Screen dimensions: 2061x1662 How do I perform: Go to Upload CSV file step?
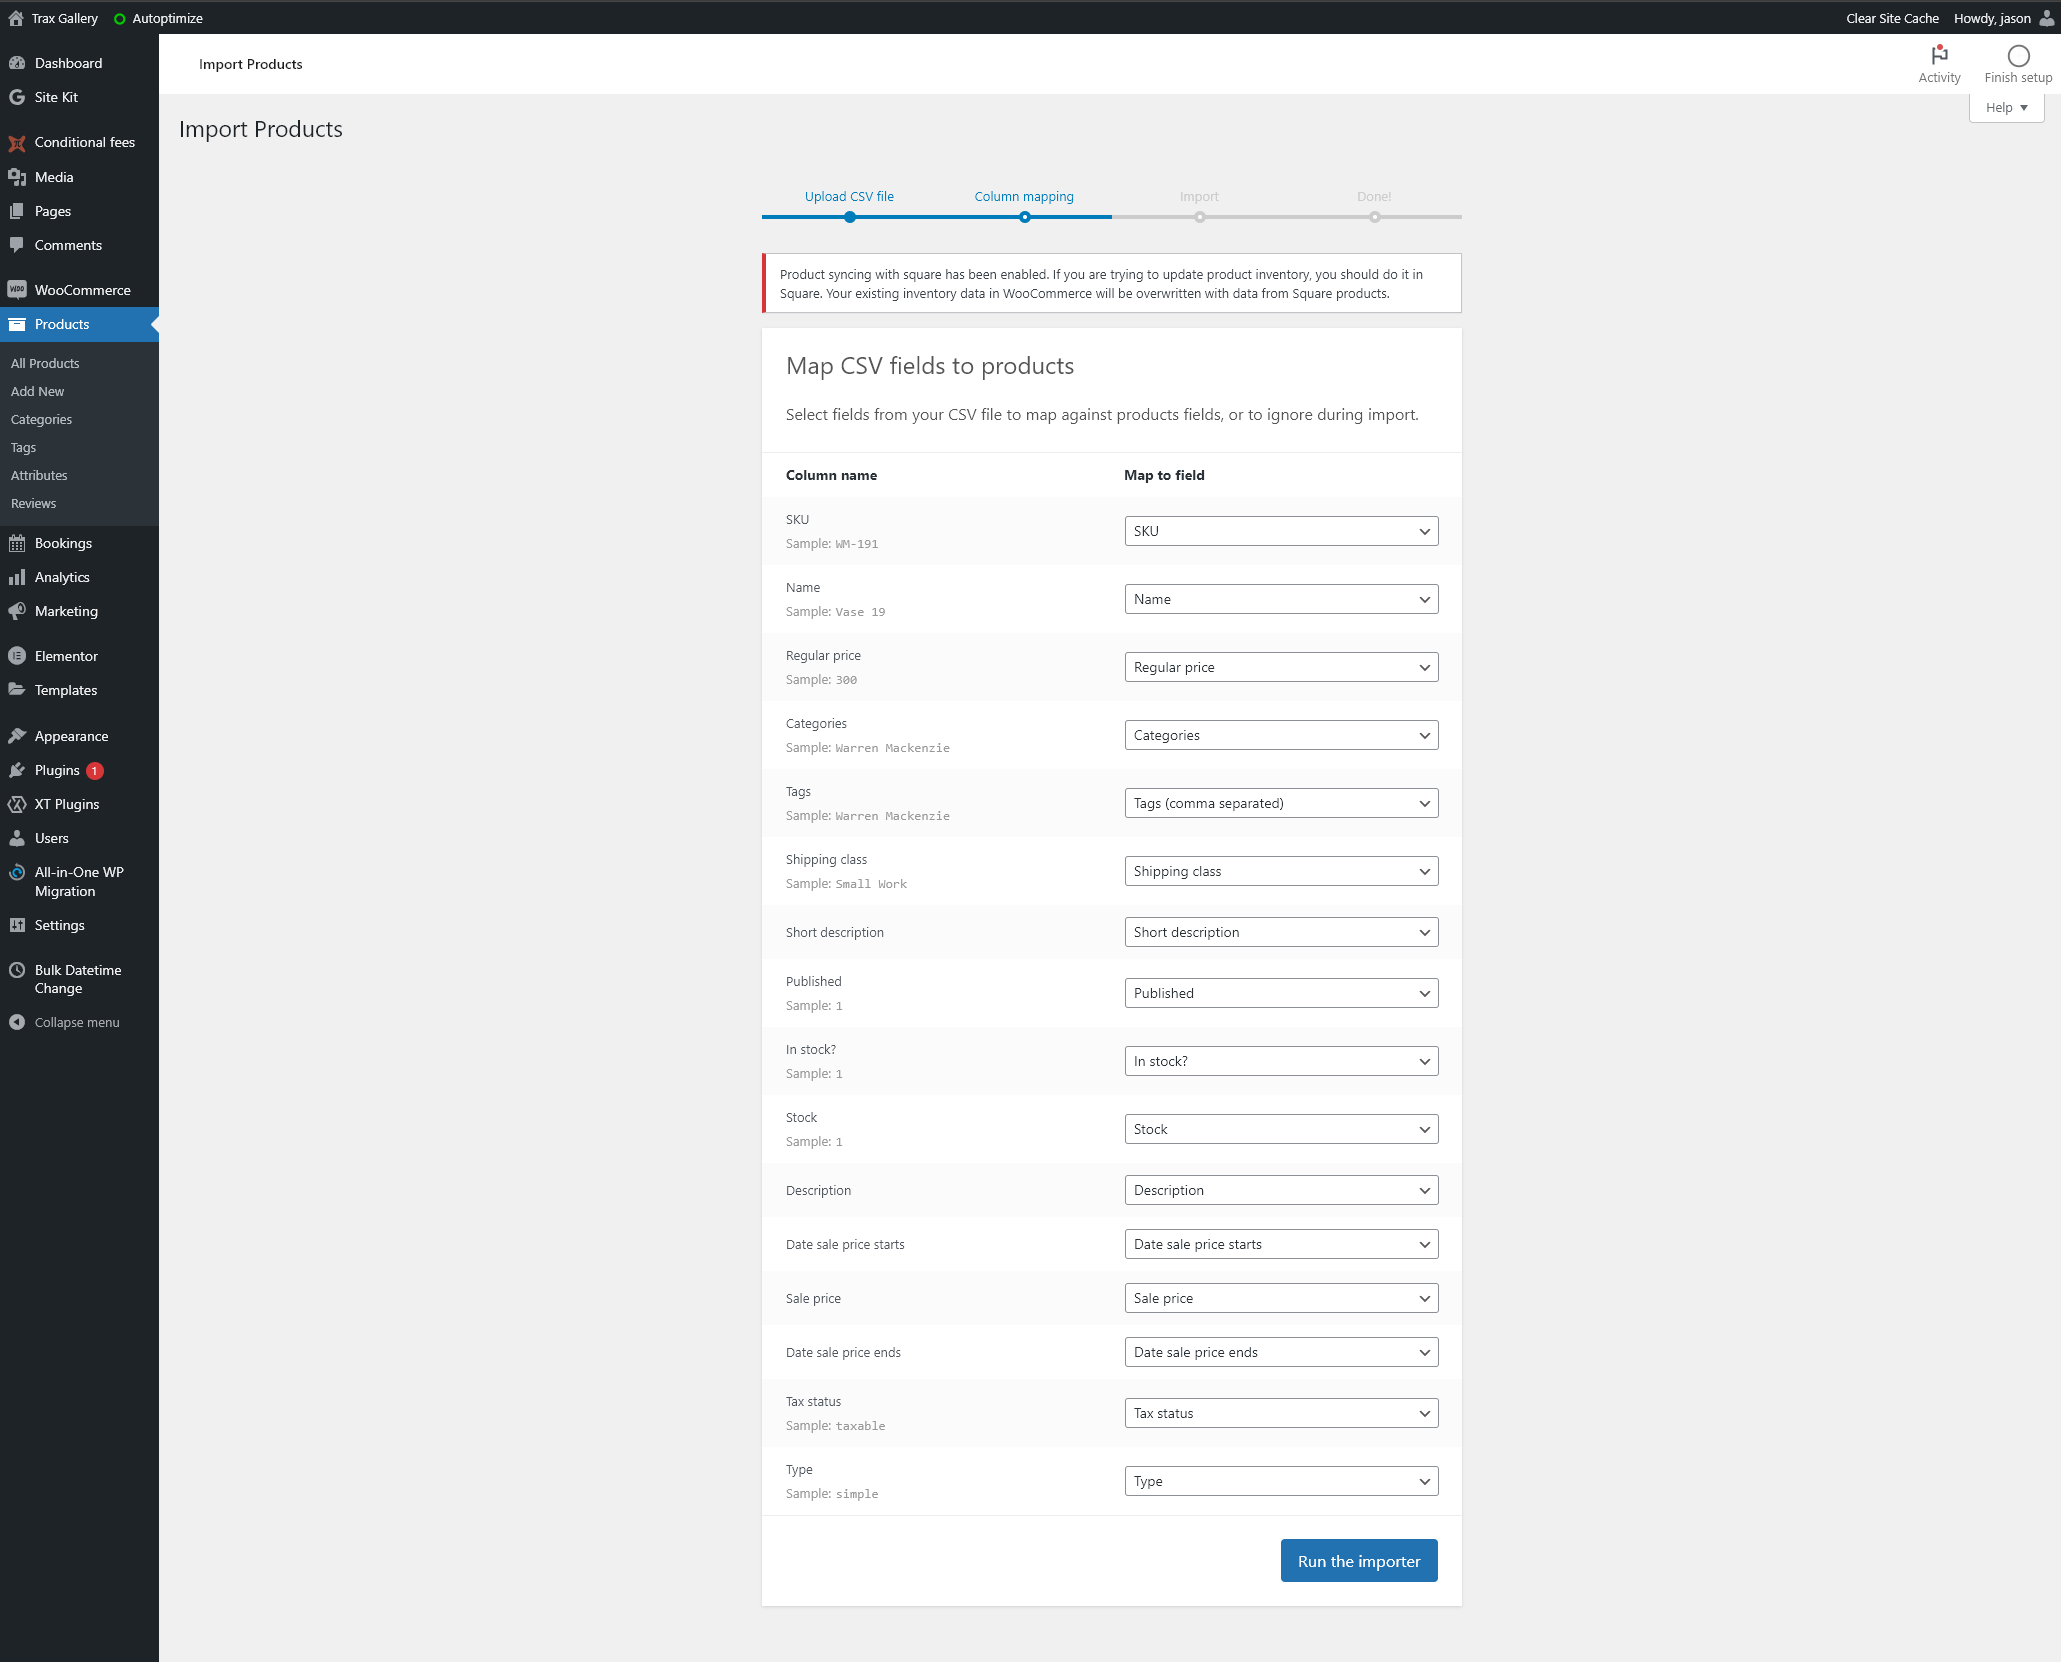(849, 196)
